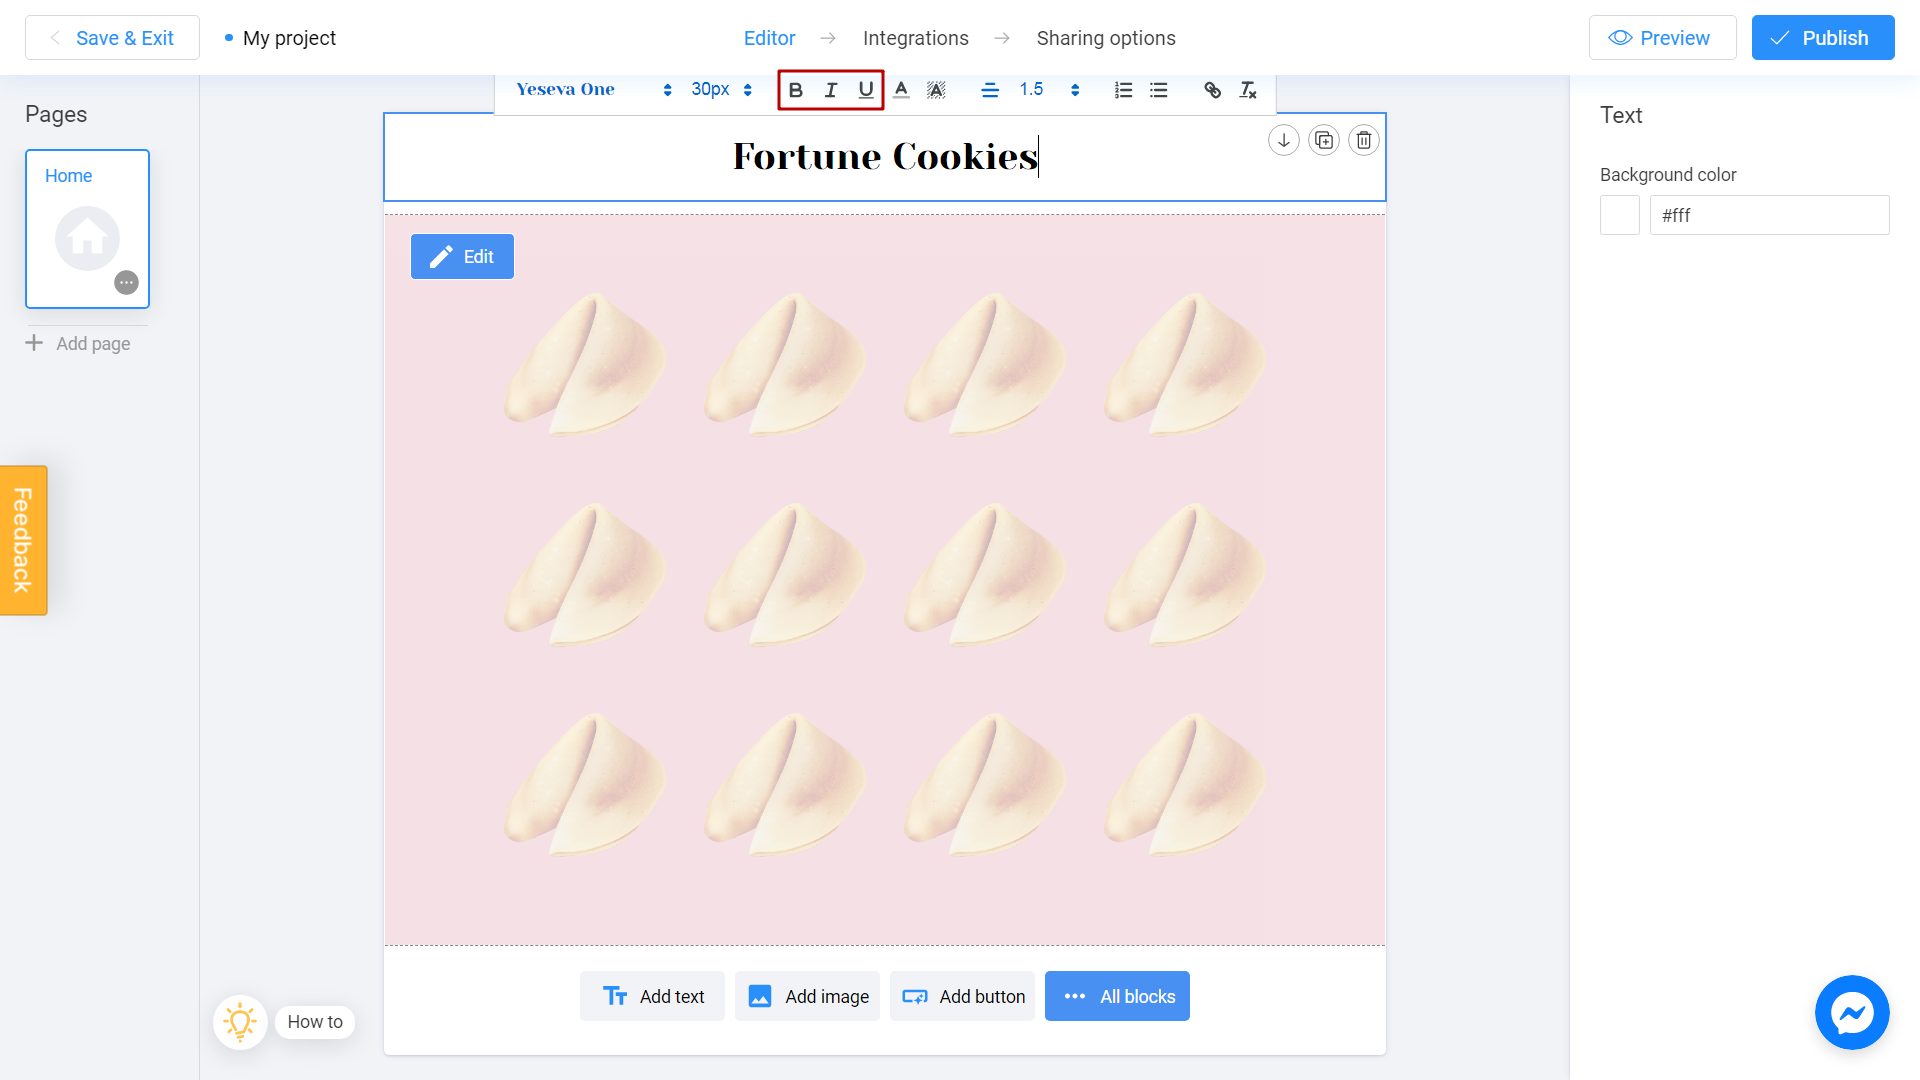The height and width of the screenshot is (1080, 1920).
Task: Toggle text color picker tool
Action: click(x=901, y=90)
